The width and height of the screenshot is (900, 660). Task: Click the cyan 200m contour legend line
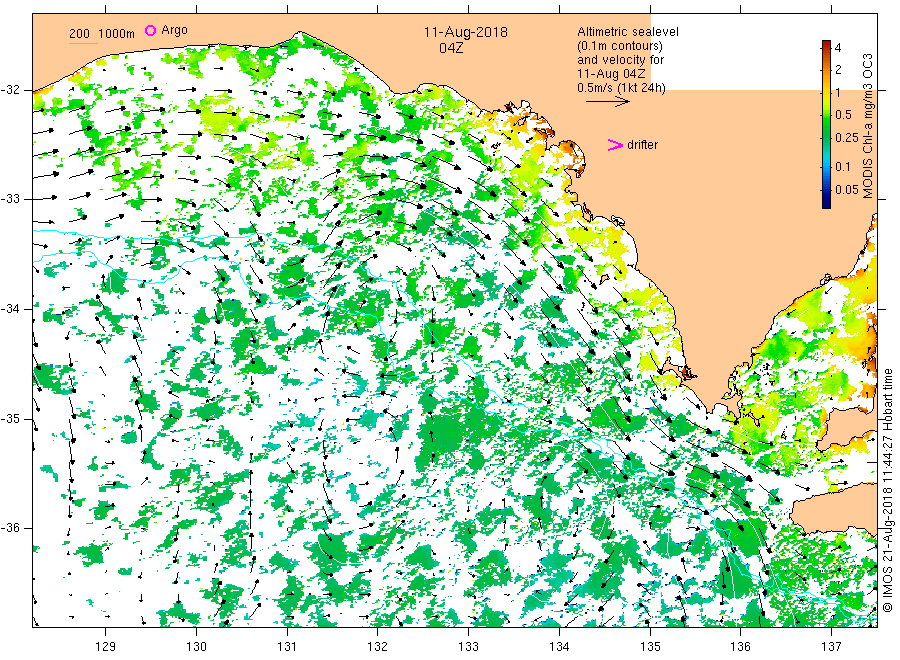pos(83,42)
